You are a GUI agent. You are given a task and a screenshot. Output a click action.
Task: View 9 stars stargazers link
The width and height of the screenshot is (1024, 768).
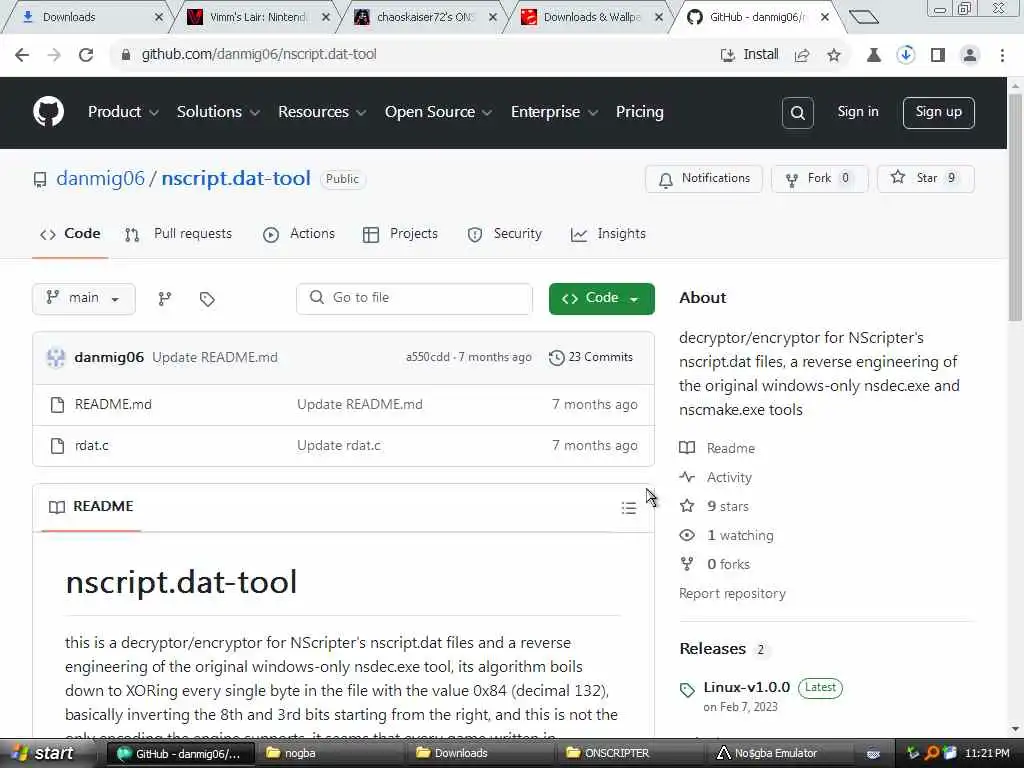[x=728, y=506]
